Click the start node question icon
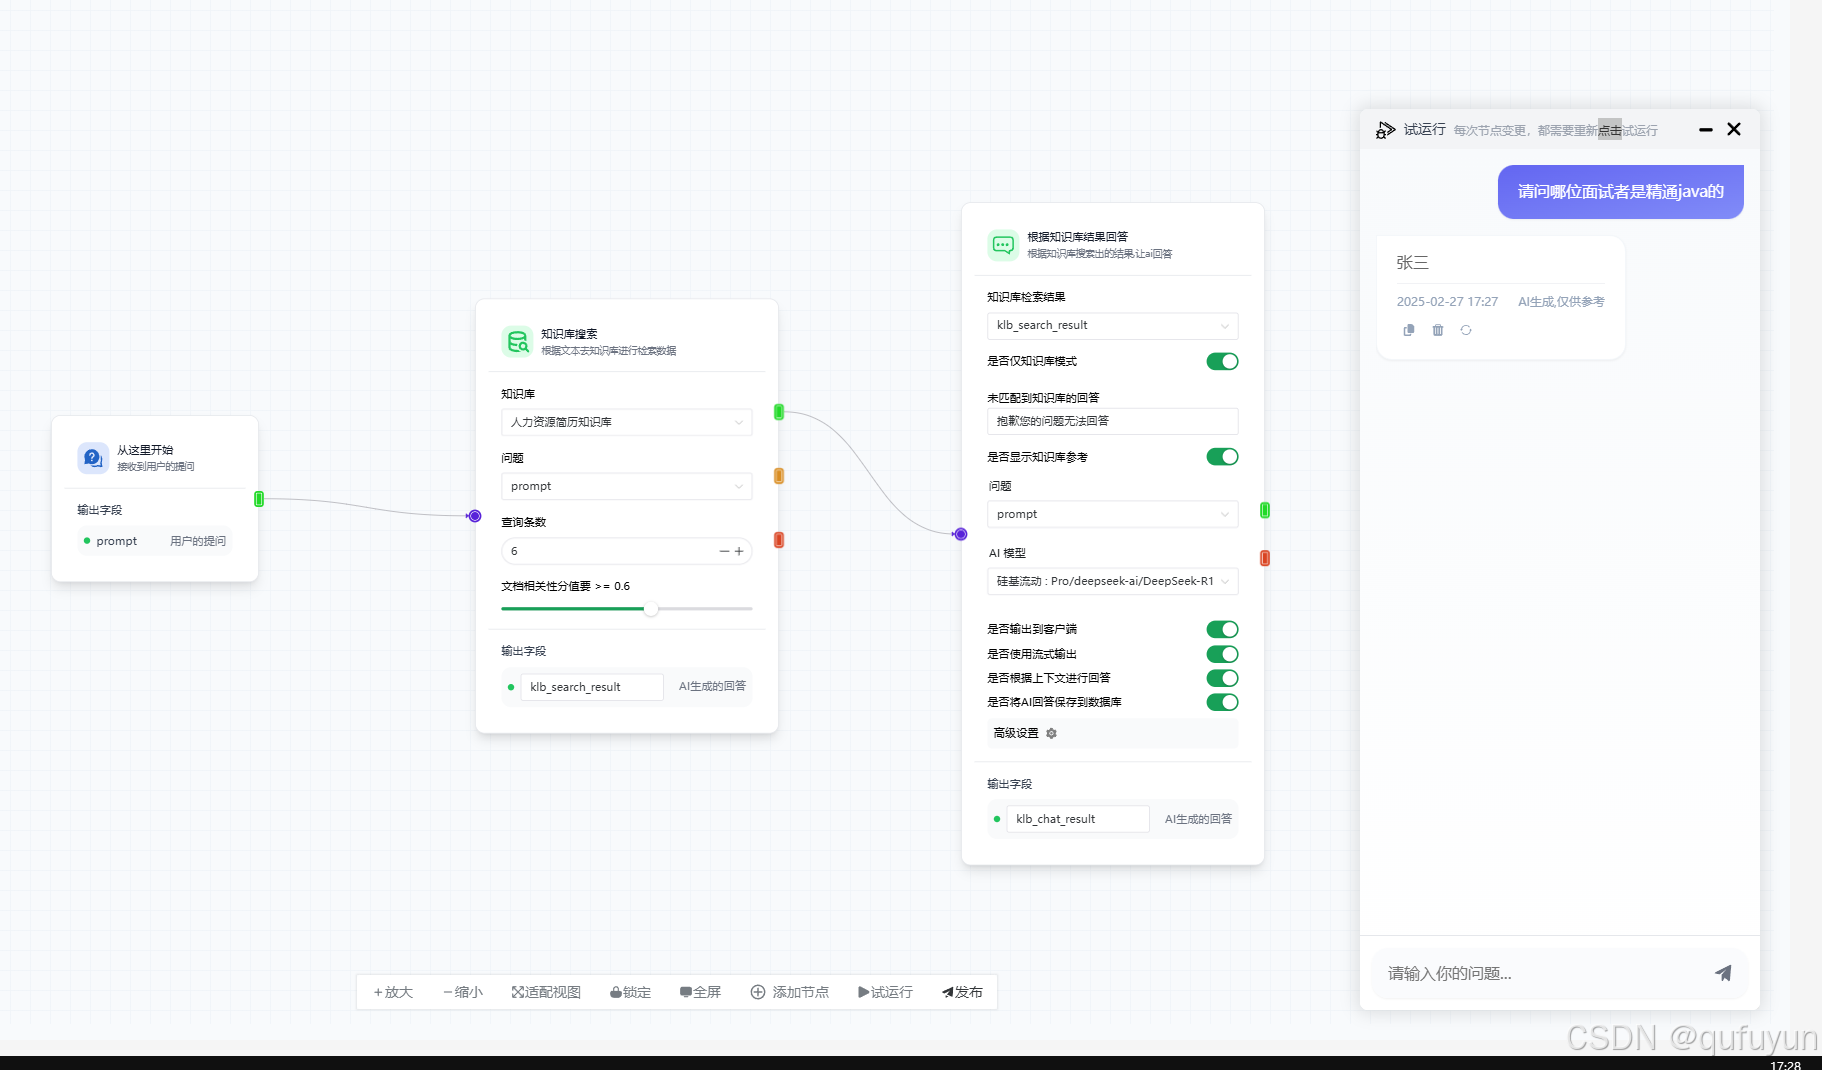Screen dimensions: 1822x1070 pos(93,458)
